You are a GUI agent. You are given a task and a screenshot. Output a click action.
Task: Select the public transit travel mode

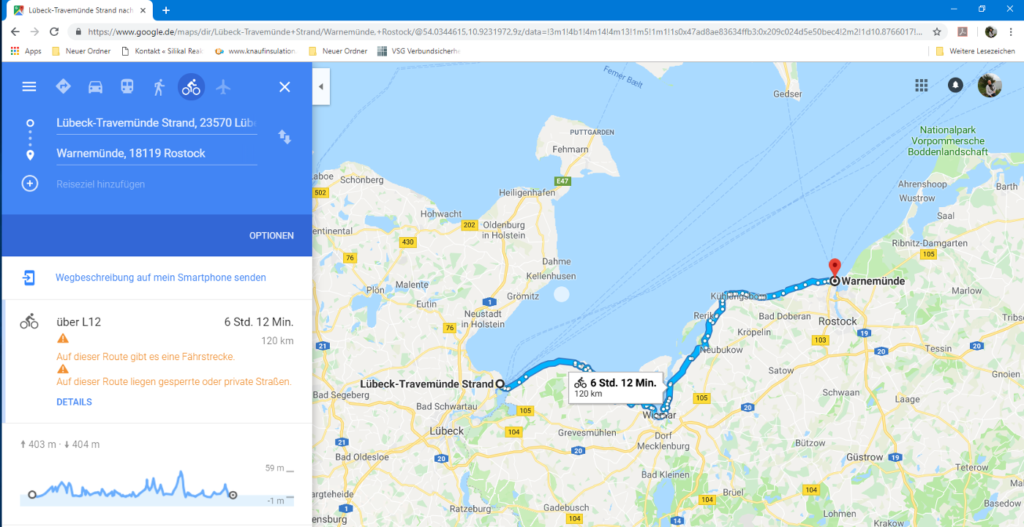127,87
